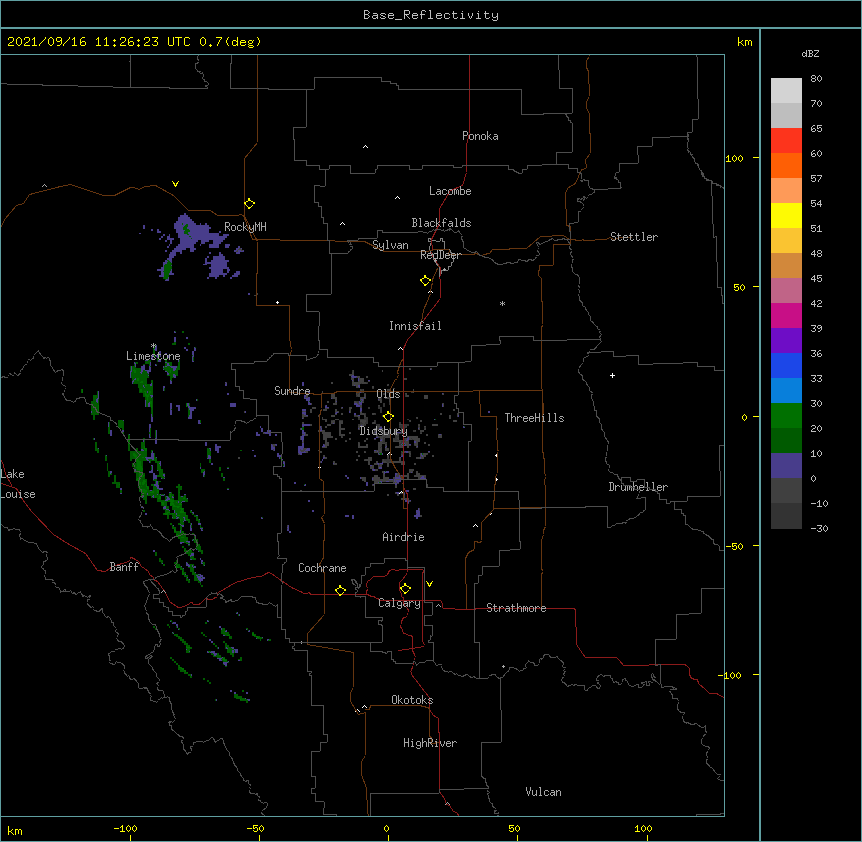Select the slate 0–10 dBZ legend swatch
The height and width of the screenshot is (842, 862).
(x=786, y=466)
